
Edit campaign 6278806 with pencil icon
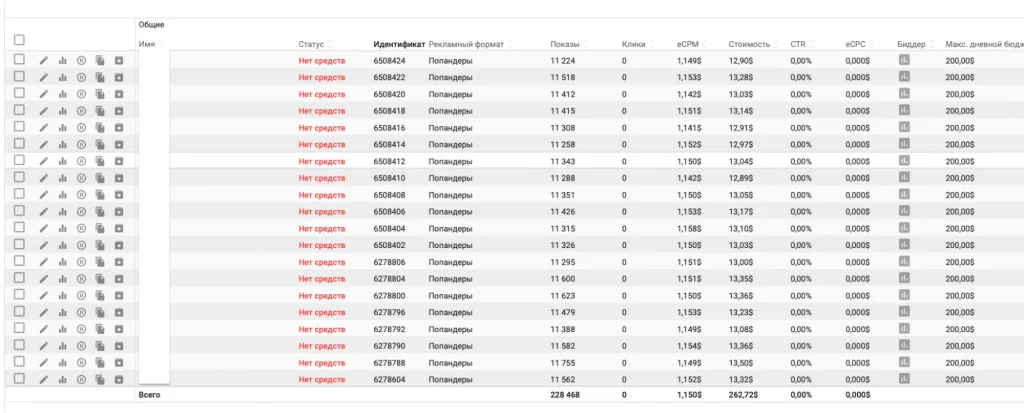(44, 262)
